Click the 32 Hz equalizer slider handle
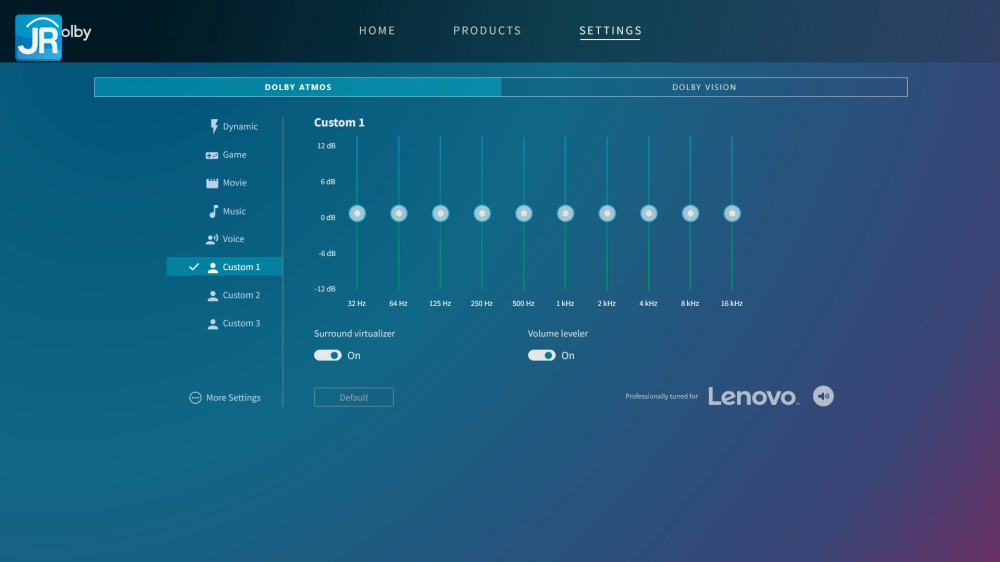Screen dimensions: 1000x562 click(357, 213)
